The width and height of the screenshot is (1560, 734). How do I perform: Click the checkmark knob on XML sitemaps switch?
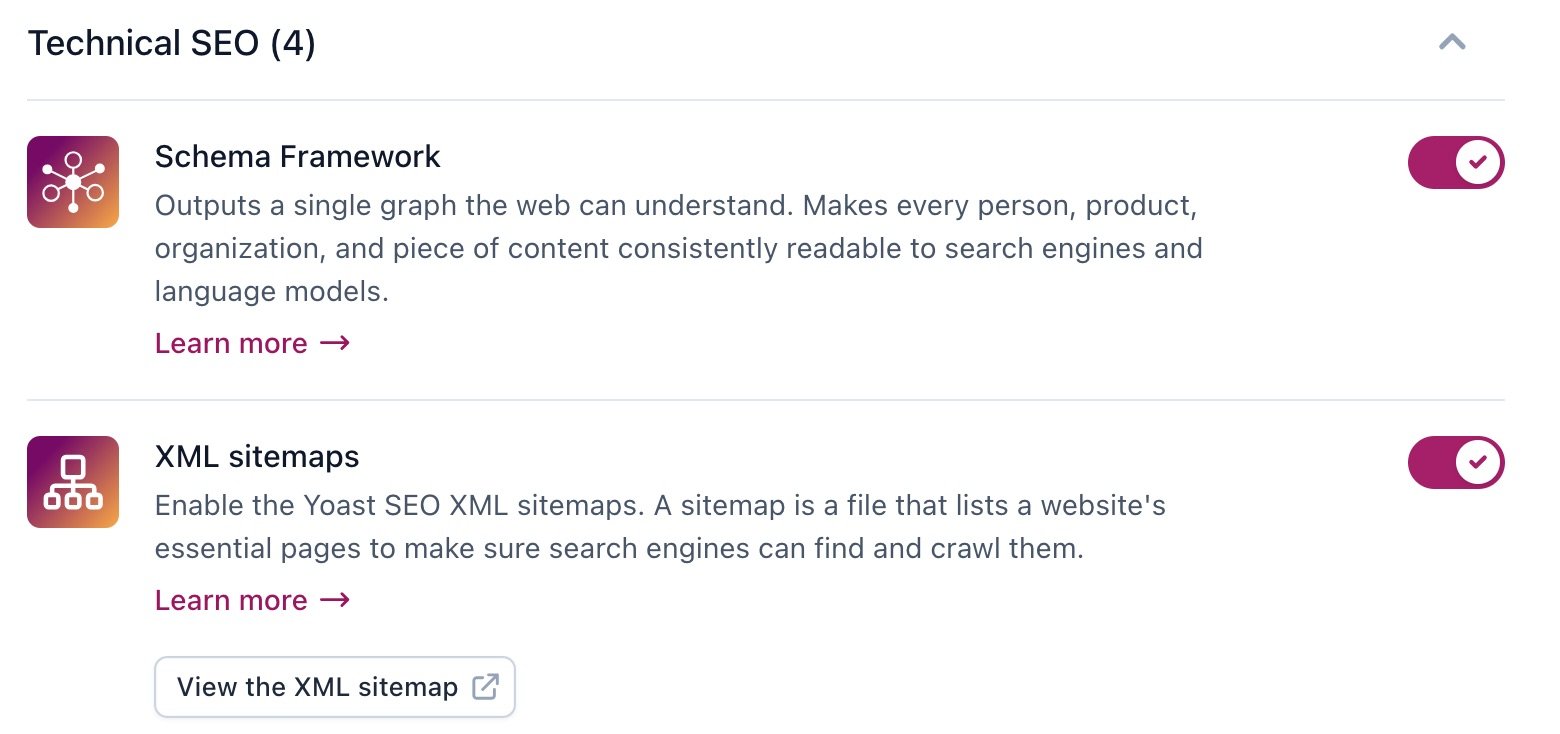pyautogui.click(x=1479, y=462)
